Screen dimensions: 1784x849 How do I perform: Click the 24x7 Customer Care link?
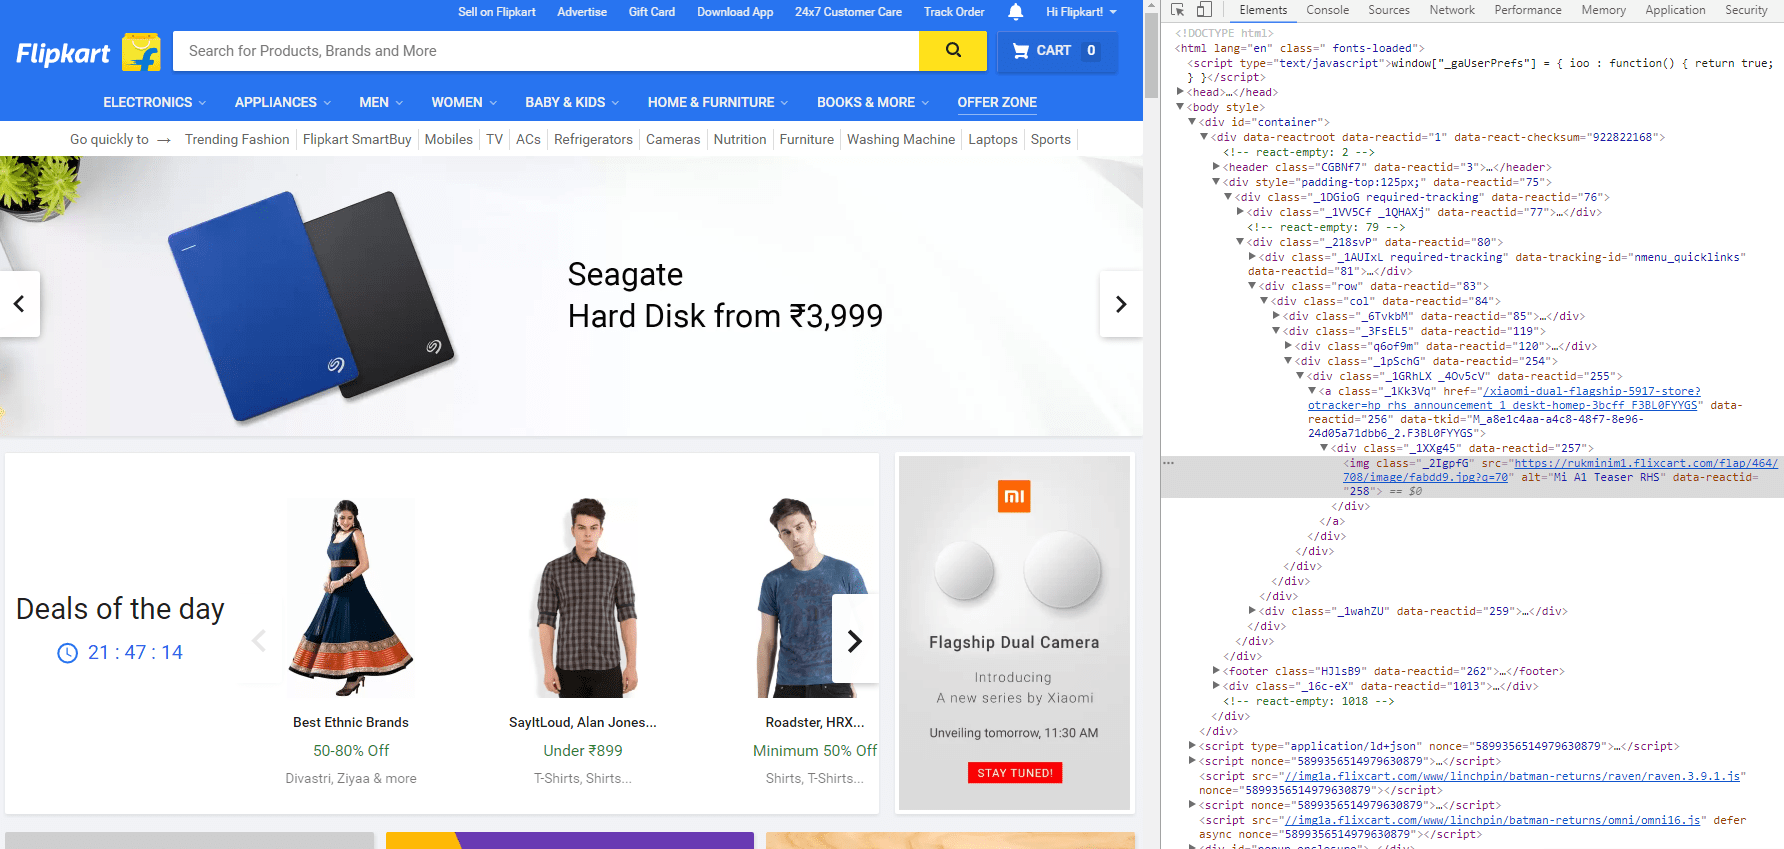tap(848, 12)
